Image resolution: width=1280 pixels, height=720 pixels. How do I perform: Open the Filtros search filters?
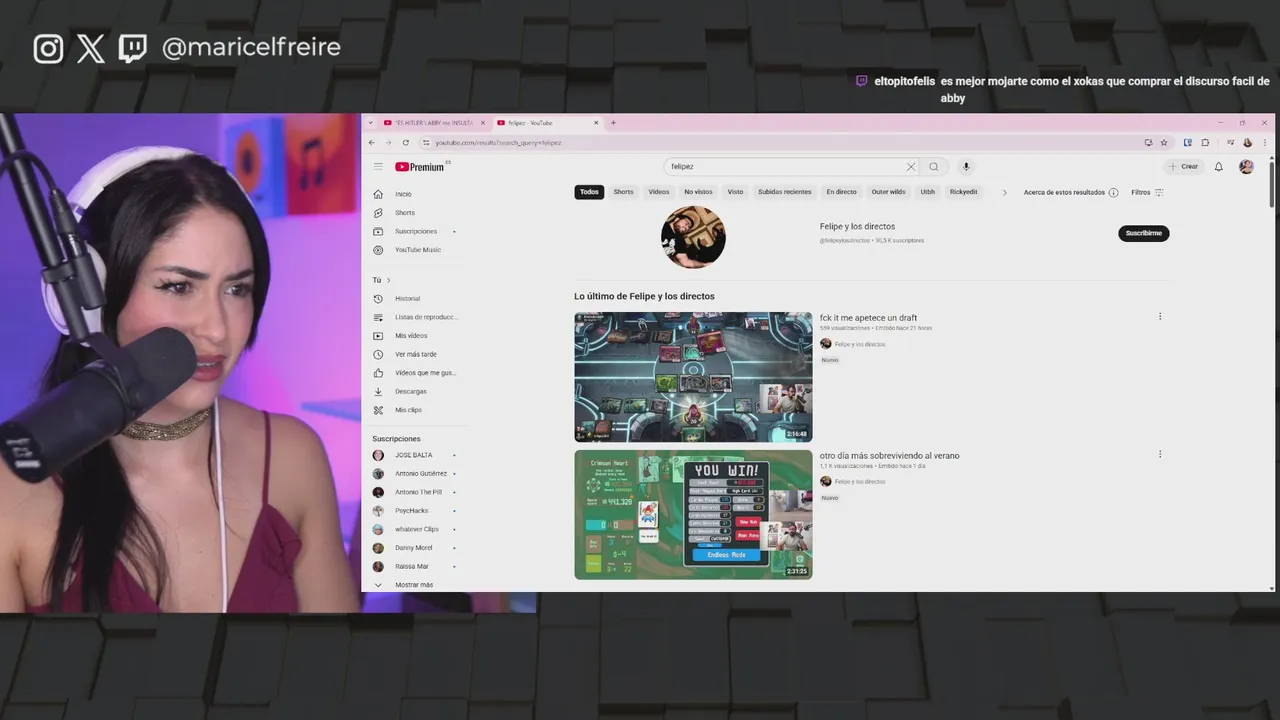pos(1147,192)
